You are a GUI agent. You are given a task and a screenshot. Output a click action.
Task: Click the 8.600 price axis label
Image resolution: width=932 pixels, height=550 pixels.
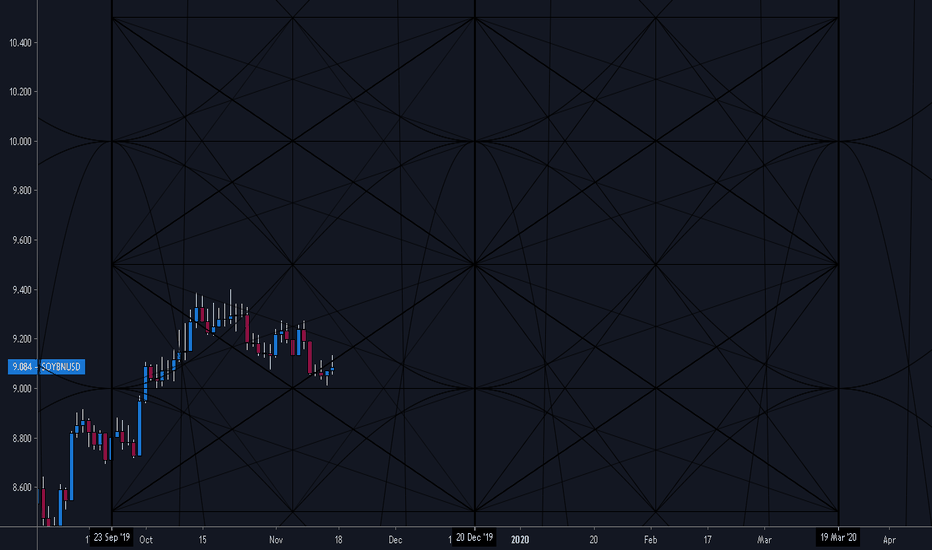click(21, 488)
